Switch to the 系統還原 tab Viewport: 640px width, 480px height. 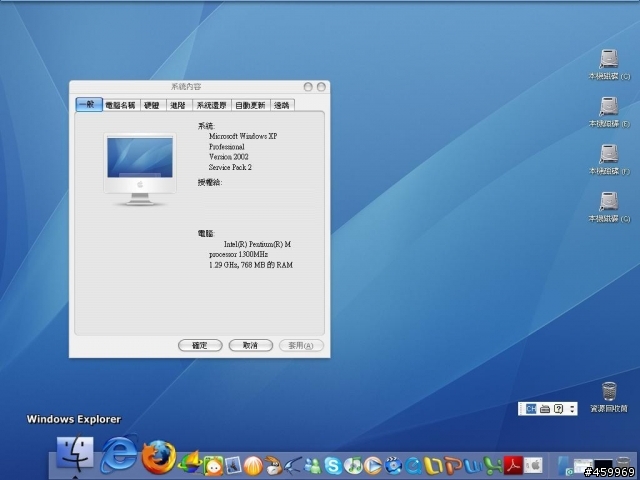[211, 105]
